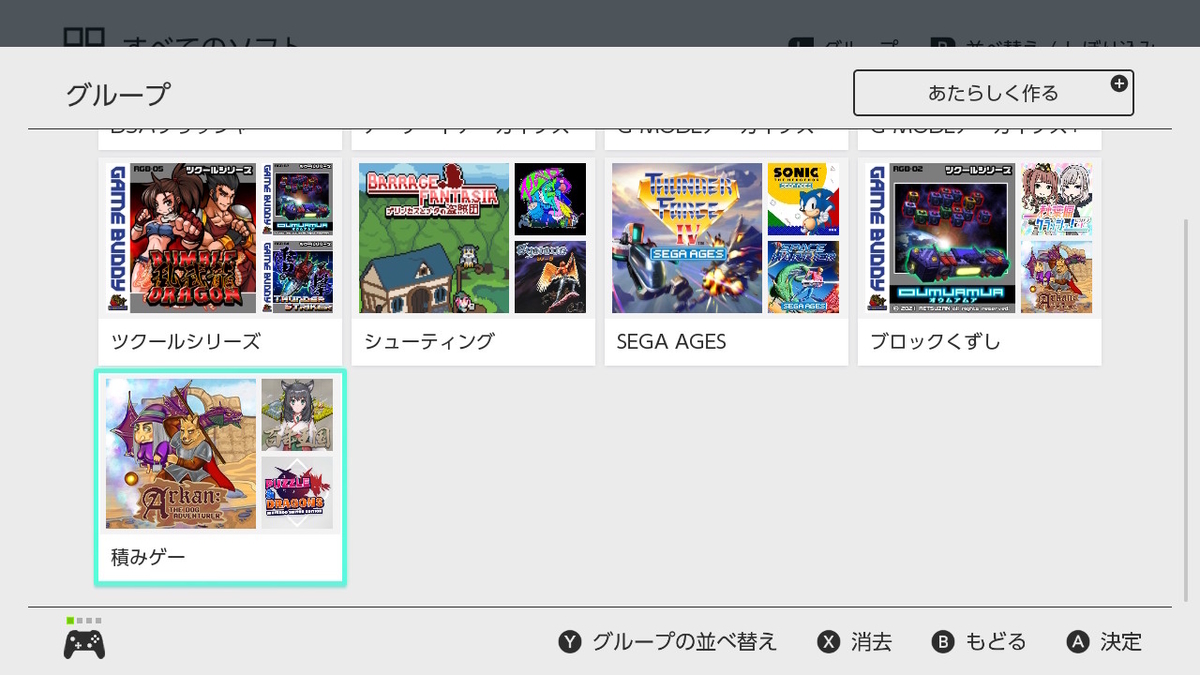Click the Y button icon for group reordering
Image resolution: width=1200 pixels, height=675 pixels.
point(570,642)
